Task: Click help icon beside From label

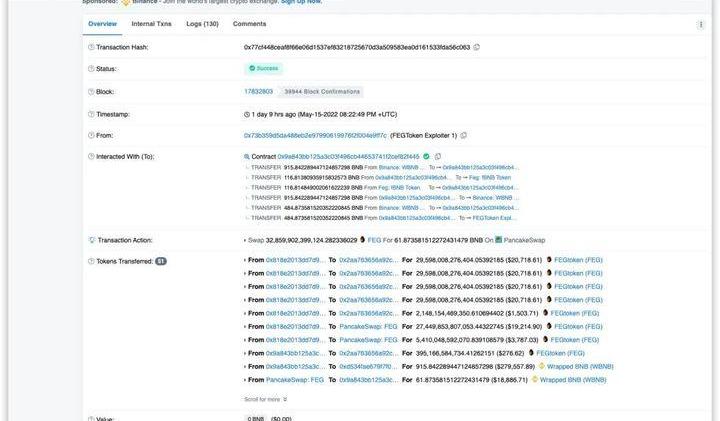Action: click(91, 135)
